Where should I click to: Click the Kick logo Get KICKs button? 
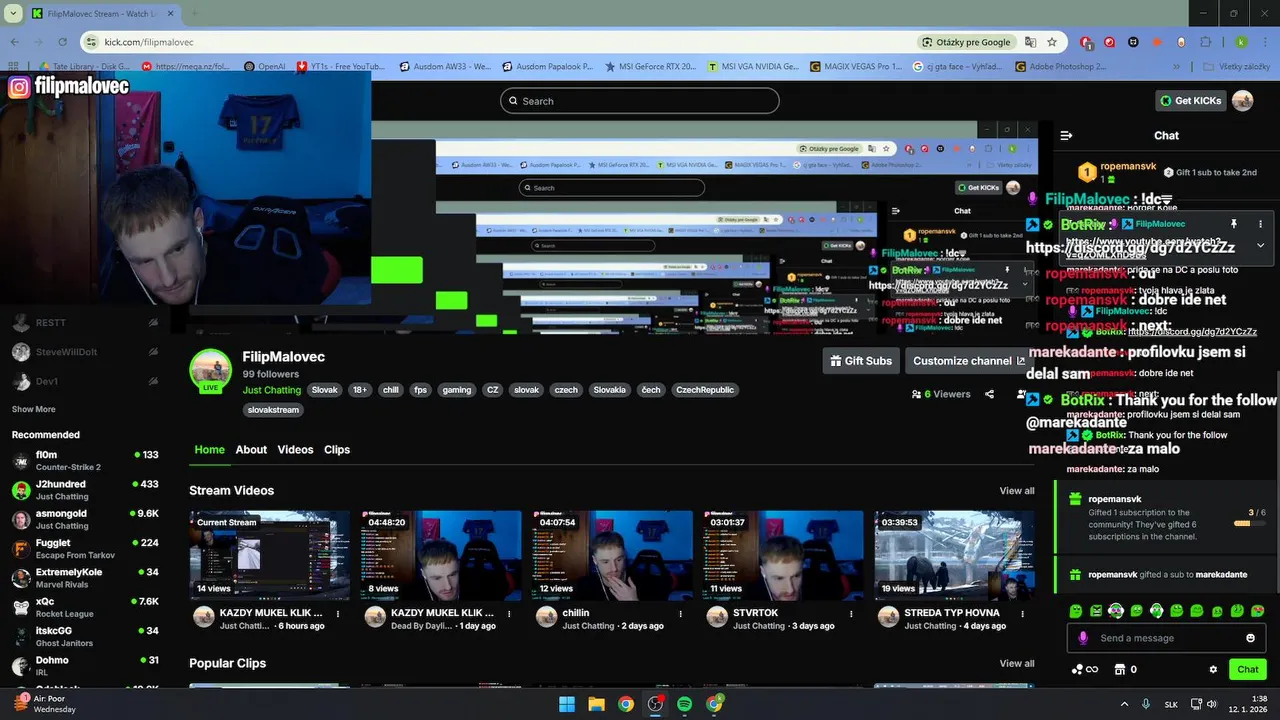coord(1191,101)
